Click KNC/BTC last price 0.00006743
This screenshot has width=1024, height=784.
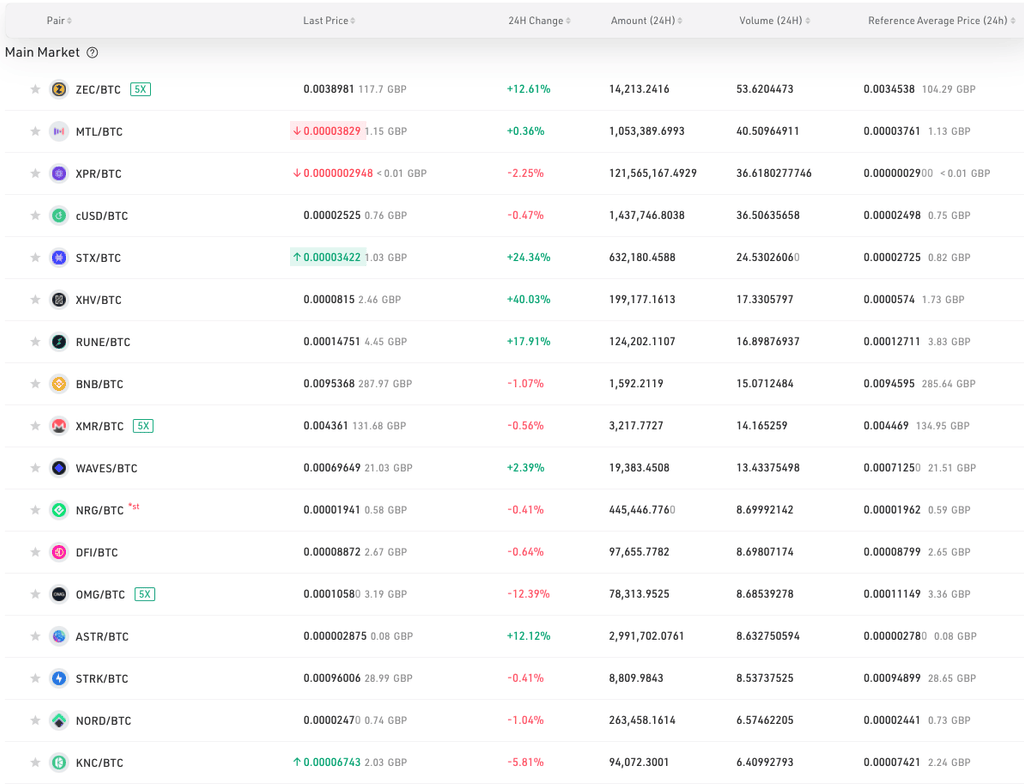(332, 762)
